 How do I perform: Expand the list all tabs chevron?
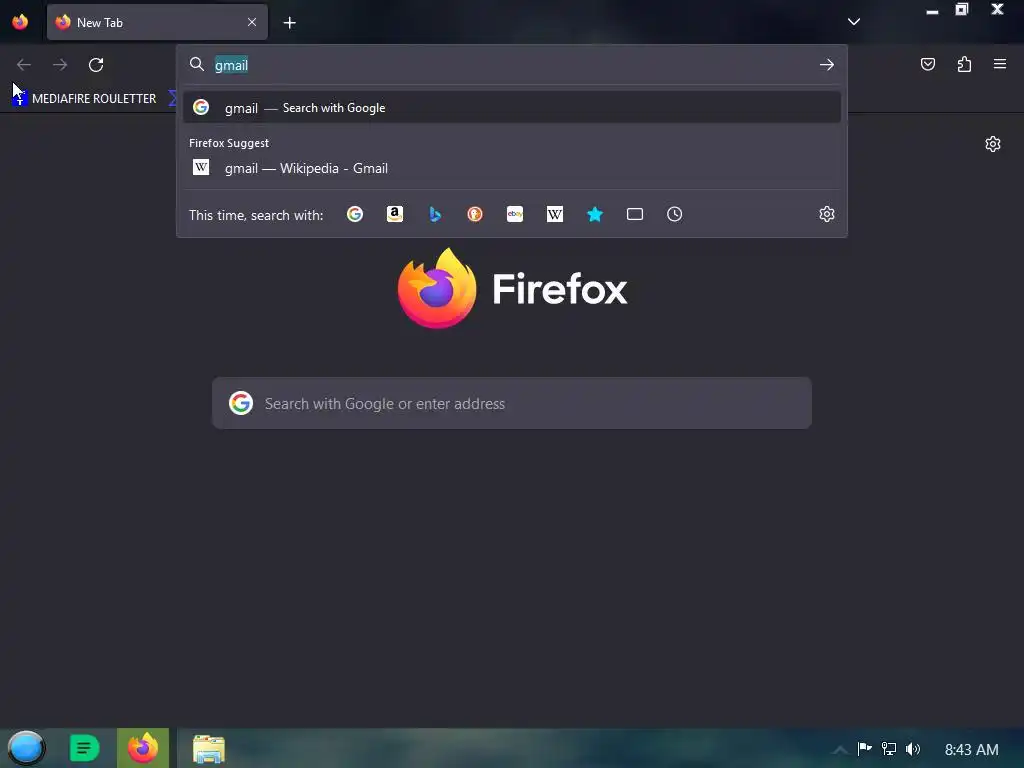click(854, 22)
